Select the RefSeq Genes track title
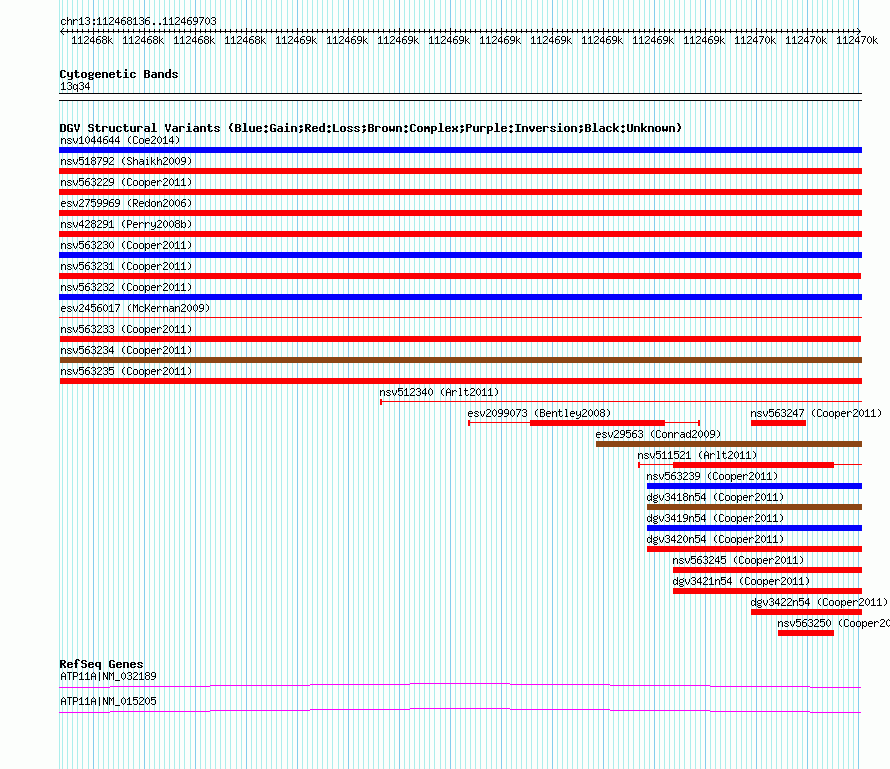890x769 pixels. pos(102,664)
